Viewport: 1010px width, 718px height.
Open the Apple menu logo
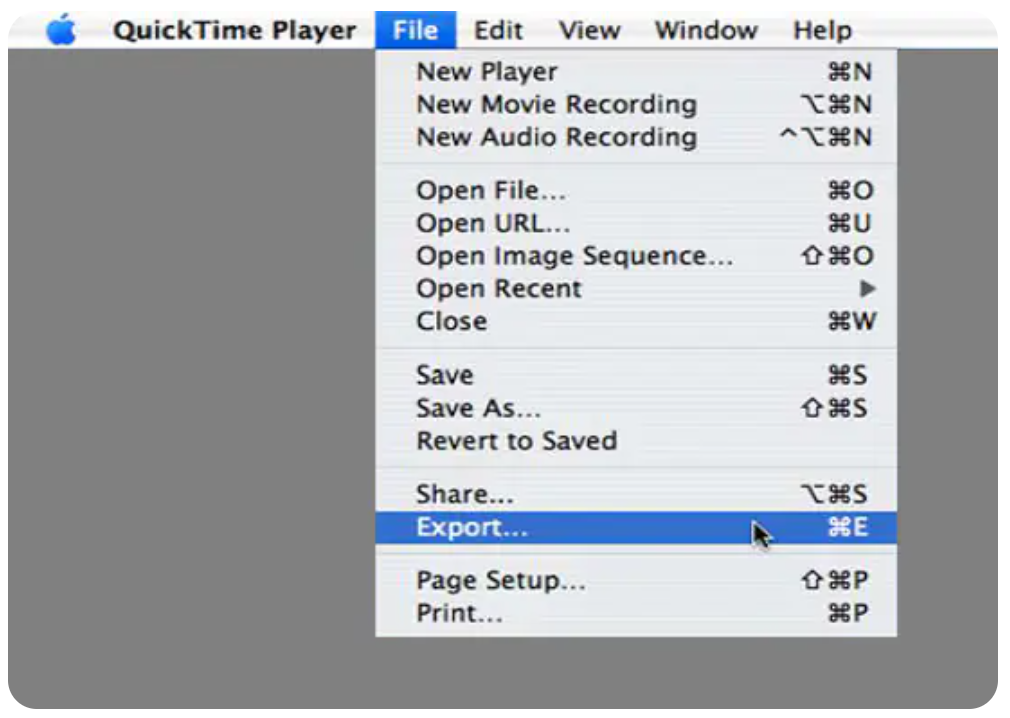point(61,30)
